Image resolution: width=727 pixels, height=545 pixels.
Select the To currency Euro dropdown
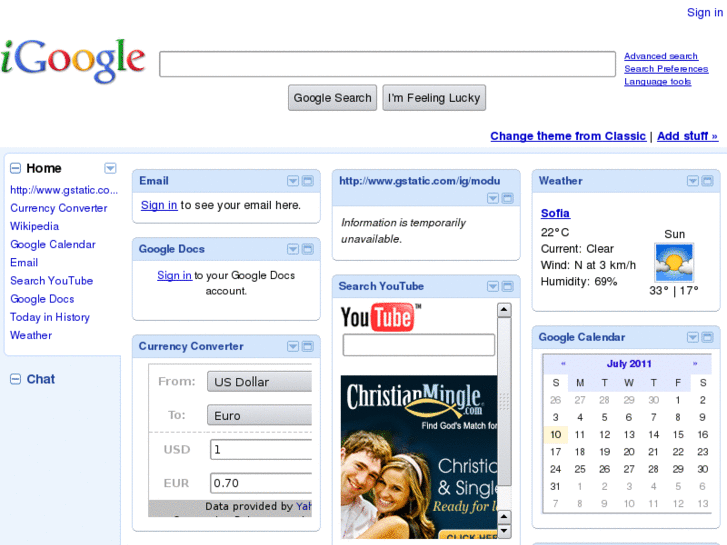tap(260, 415)
